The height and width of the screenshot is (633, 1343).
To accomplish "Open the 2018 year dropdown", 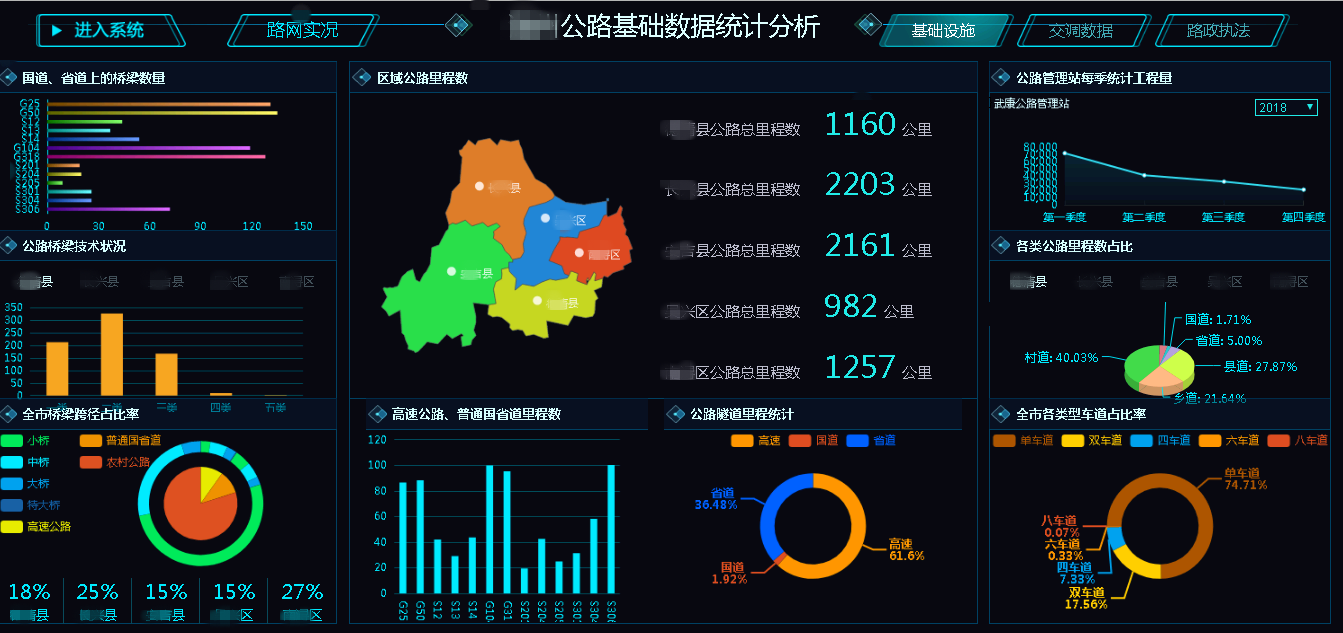I will [1286, 108].
